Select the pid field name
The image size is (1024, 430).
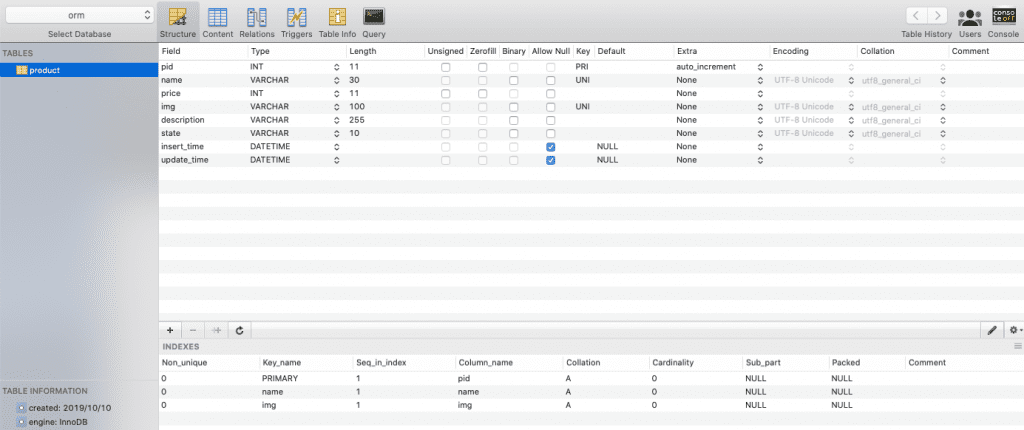tap(167, 67)
